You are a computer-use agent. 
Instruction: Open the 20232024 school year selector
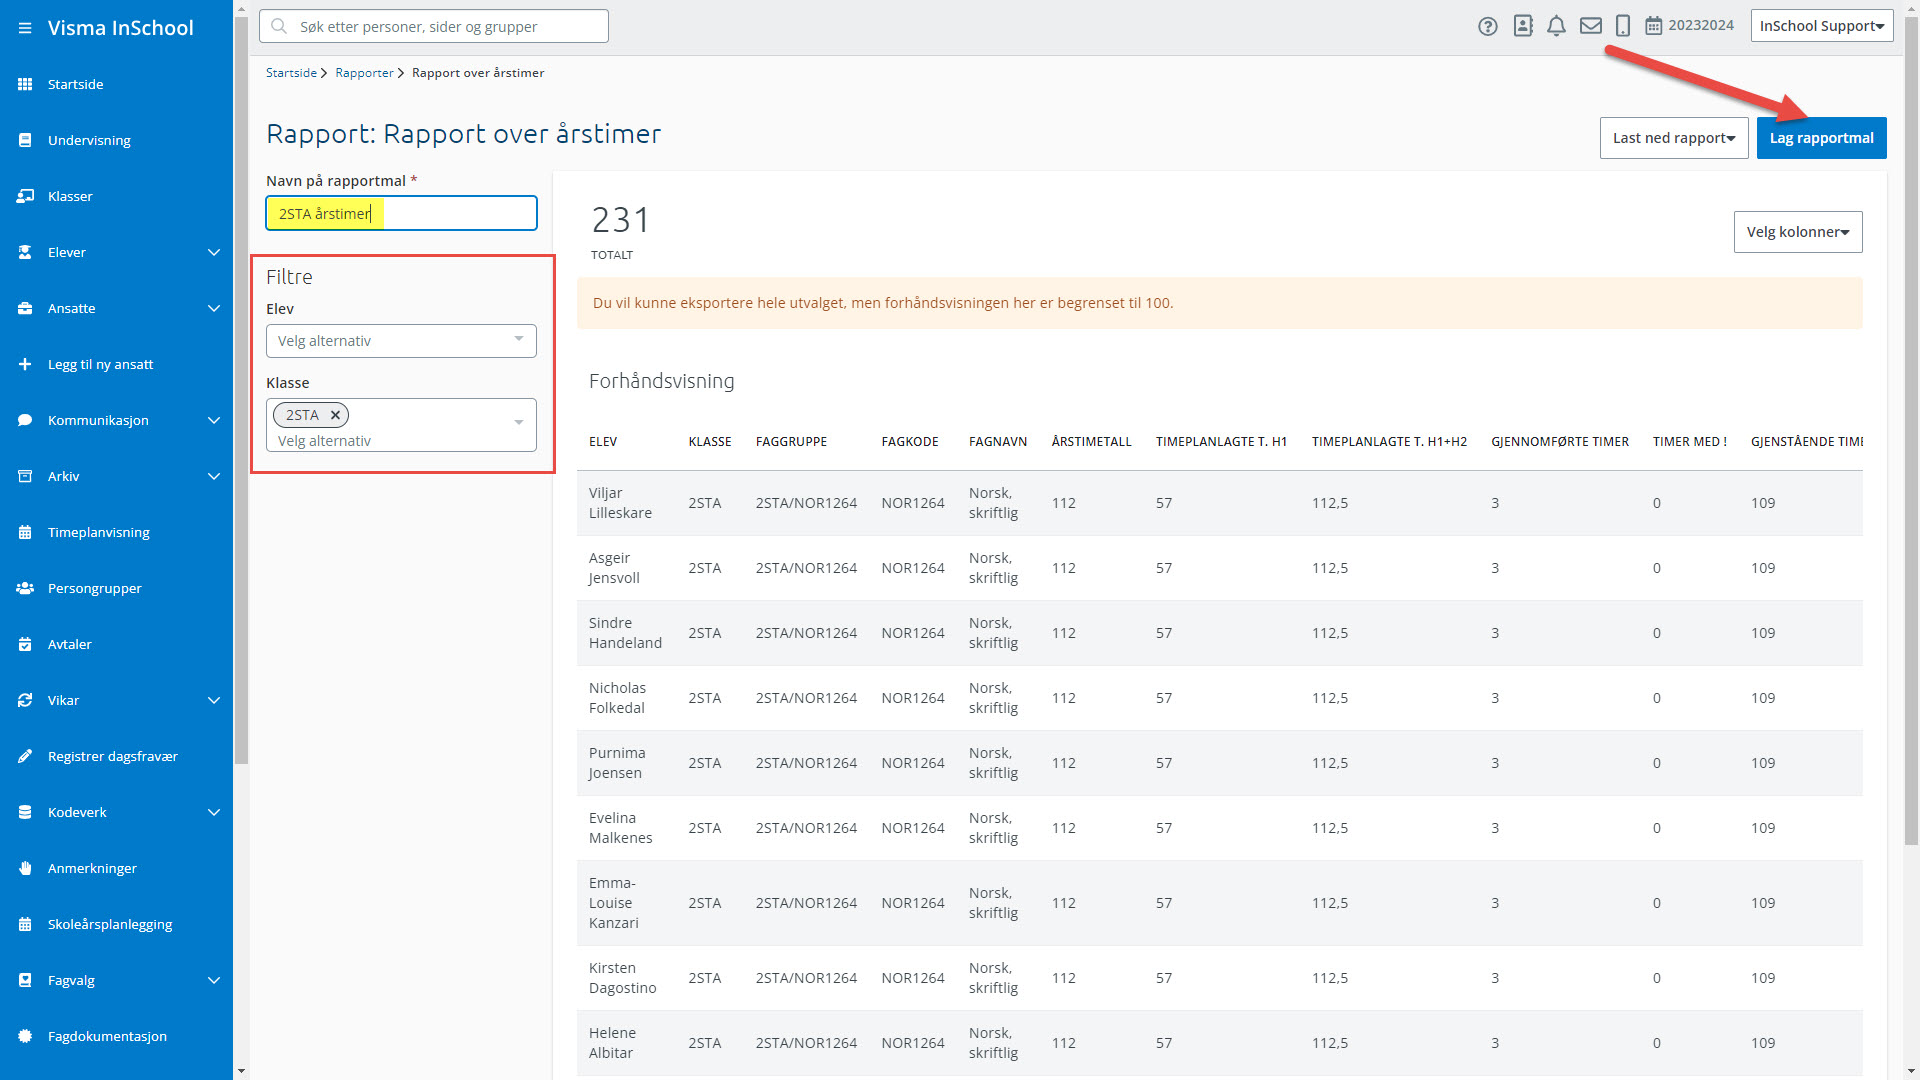coord(1690,26)
